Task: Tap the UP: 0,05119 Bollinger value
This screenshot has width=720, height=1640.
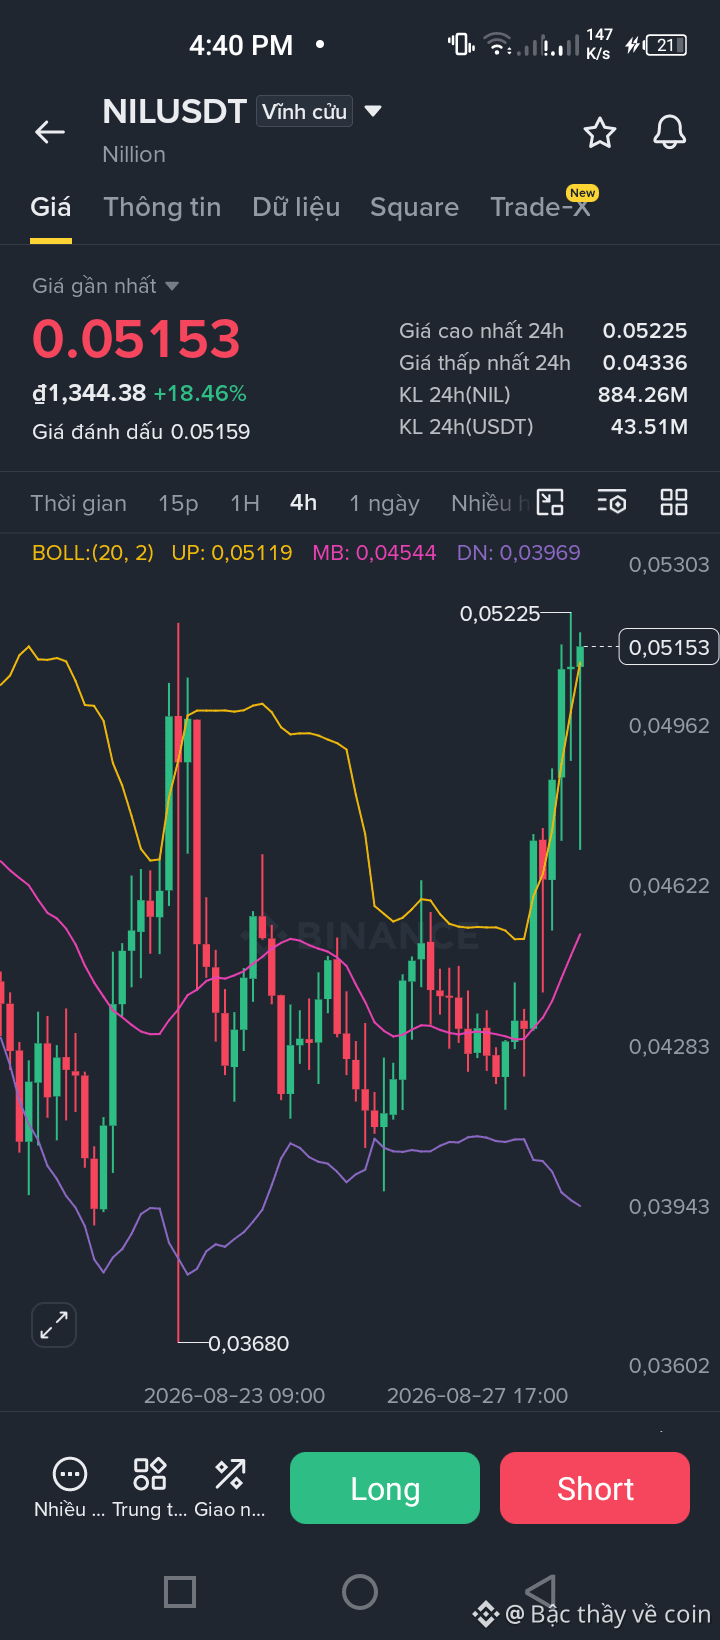Action: 232,553
